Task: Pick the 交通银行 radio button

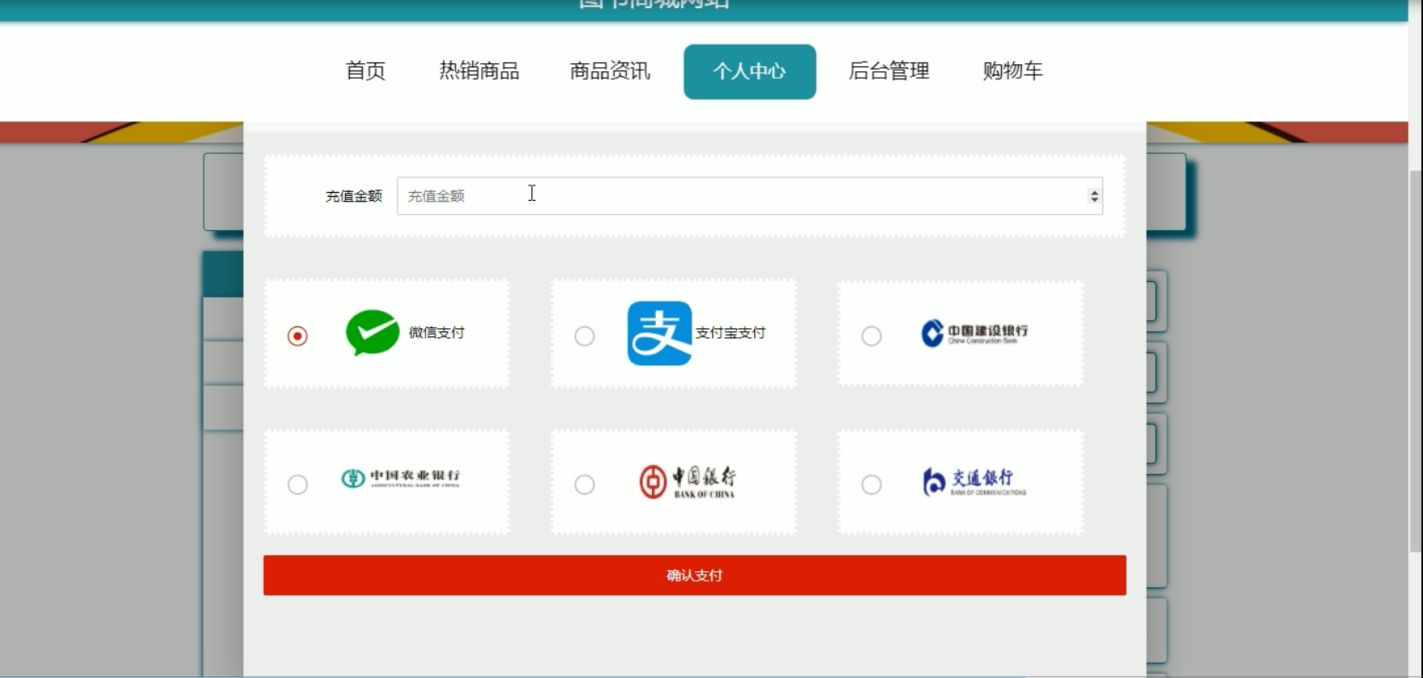Action: click(871, 484)
